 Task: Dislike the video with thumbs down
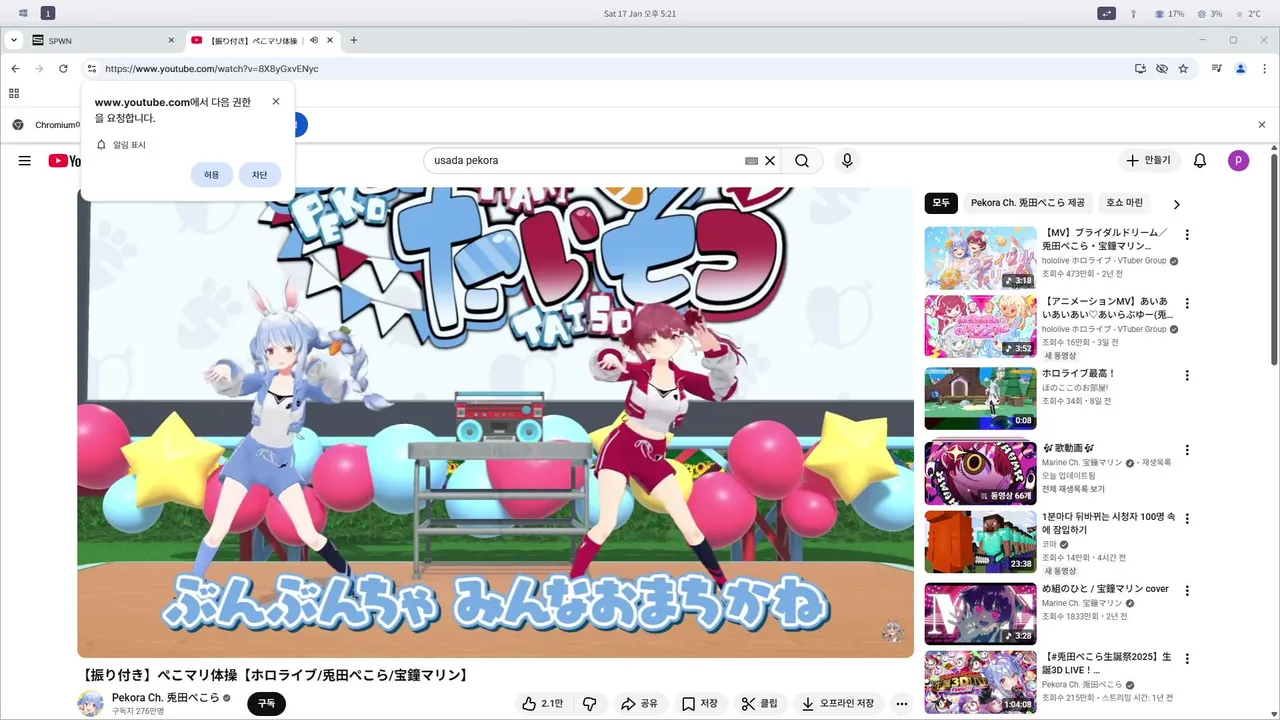pos(589,704)
